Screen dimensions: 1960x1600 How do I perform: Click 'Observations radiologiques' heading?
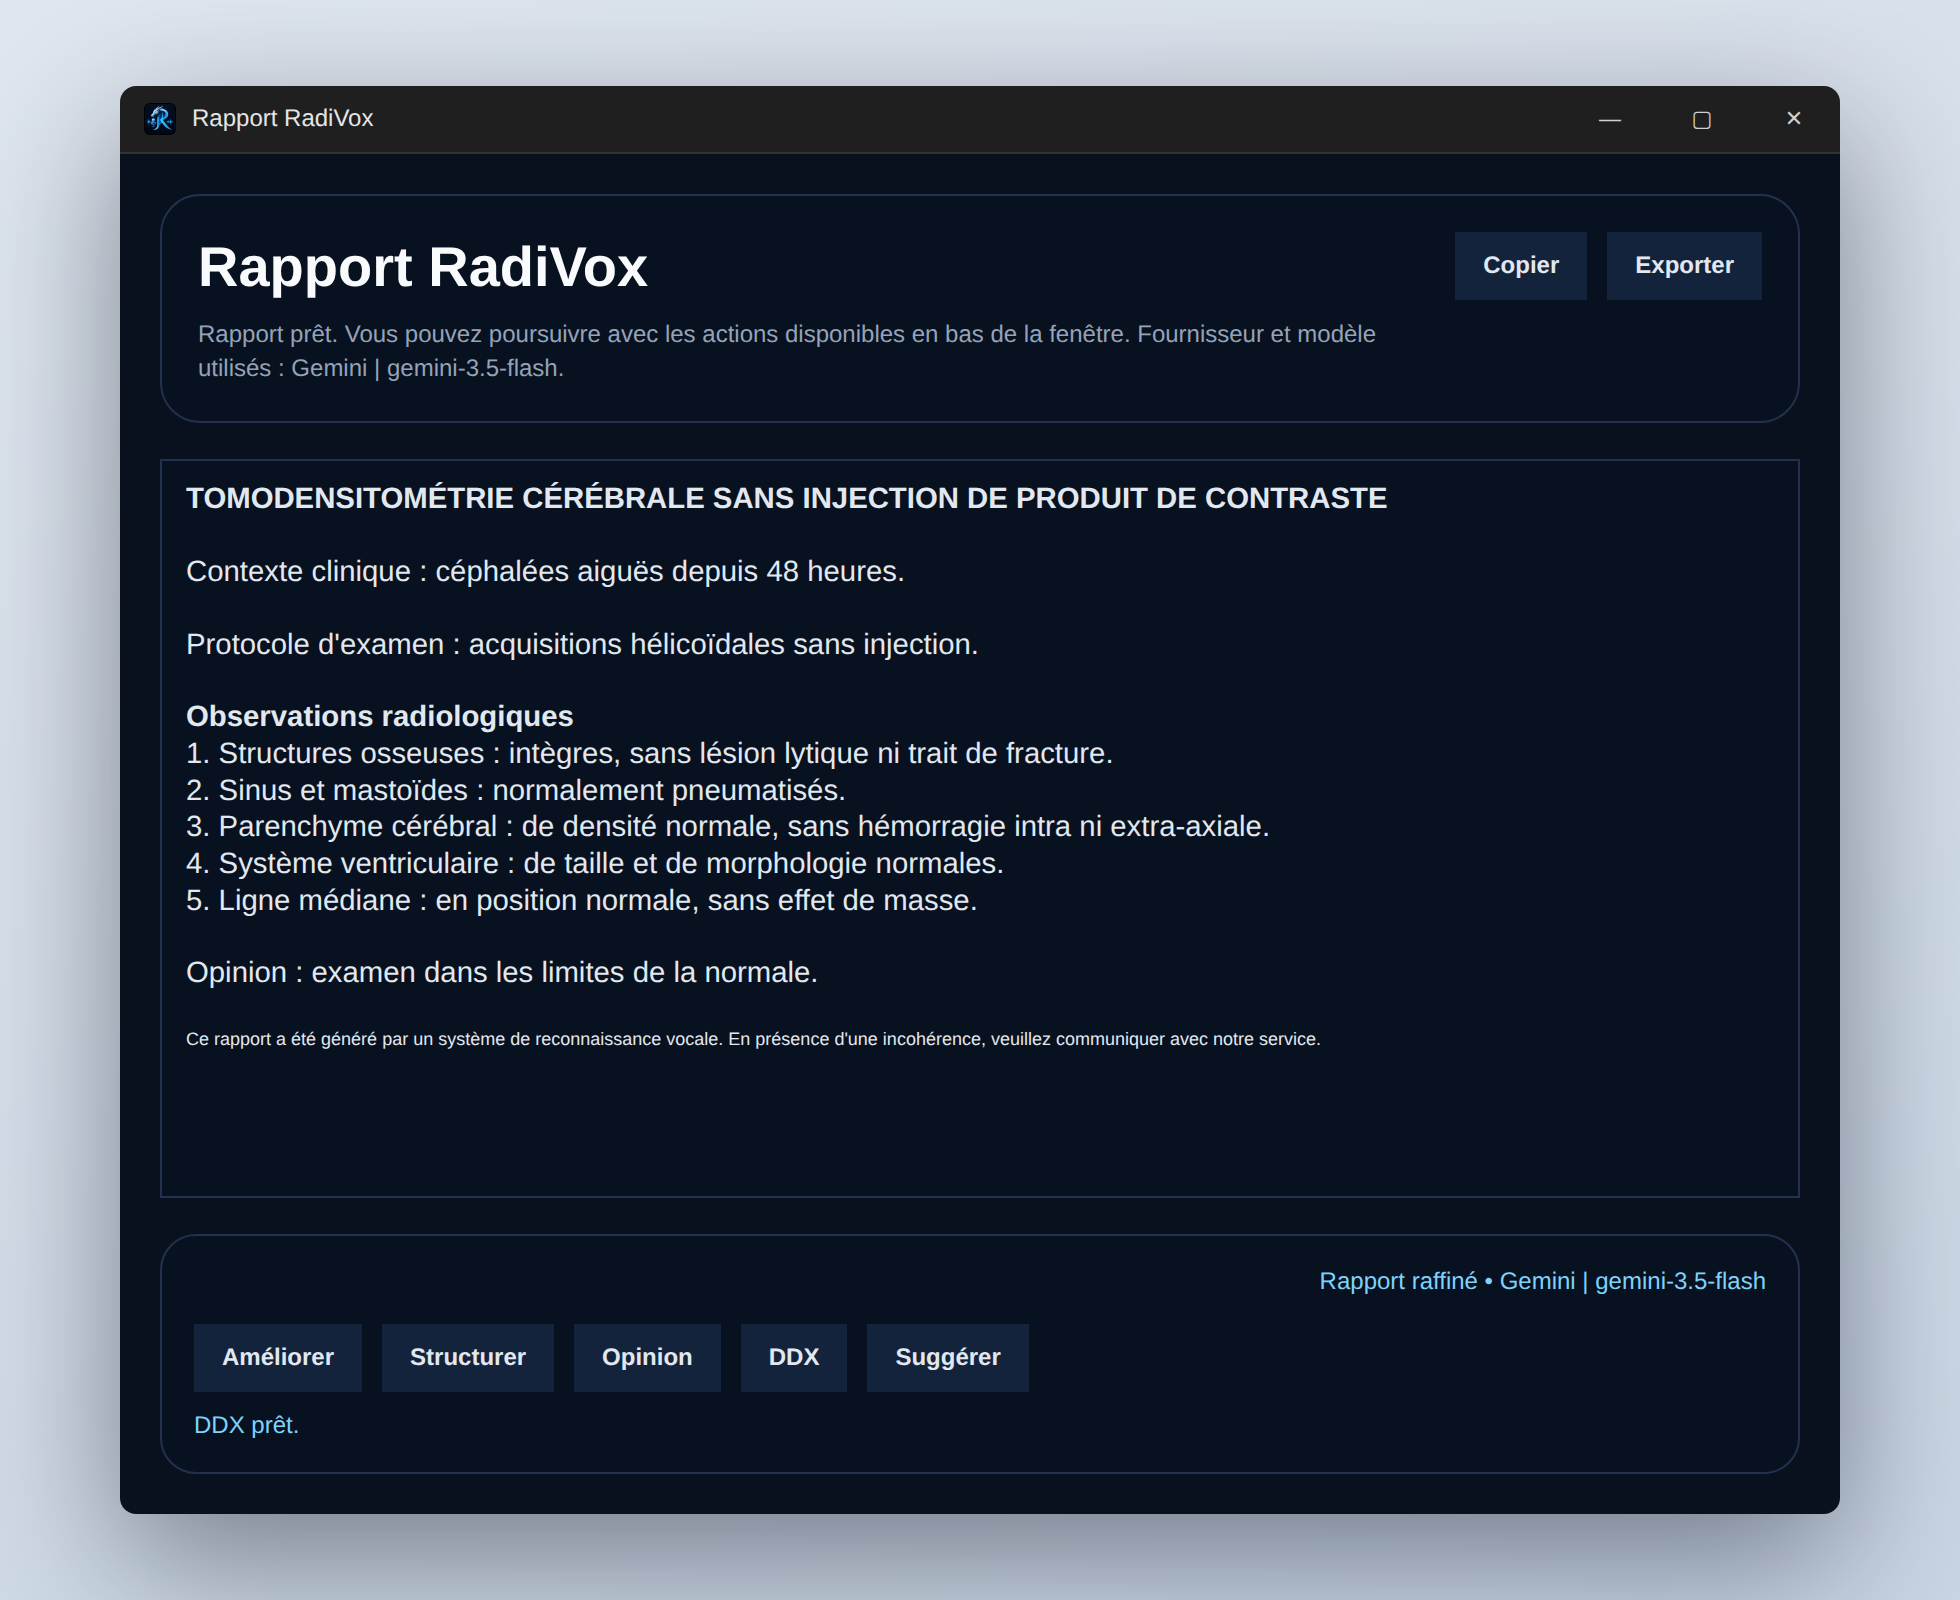click(x=380, y=716)
